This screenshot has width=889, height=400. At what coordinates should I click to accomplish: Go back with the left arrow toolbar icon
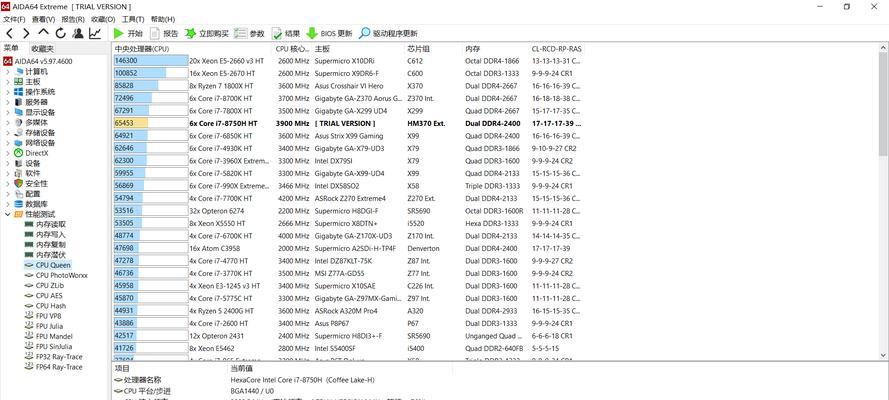coord(9,33)
